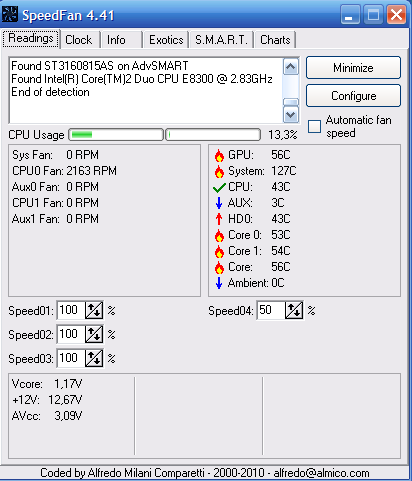This screenshot has height=481, width=412.
Task: Enable the Automatic fan speed checkbox
Action: tap(314, 126)
